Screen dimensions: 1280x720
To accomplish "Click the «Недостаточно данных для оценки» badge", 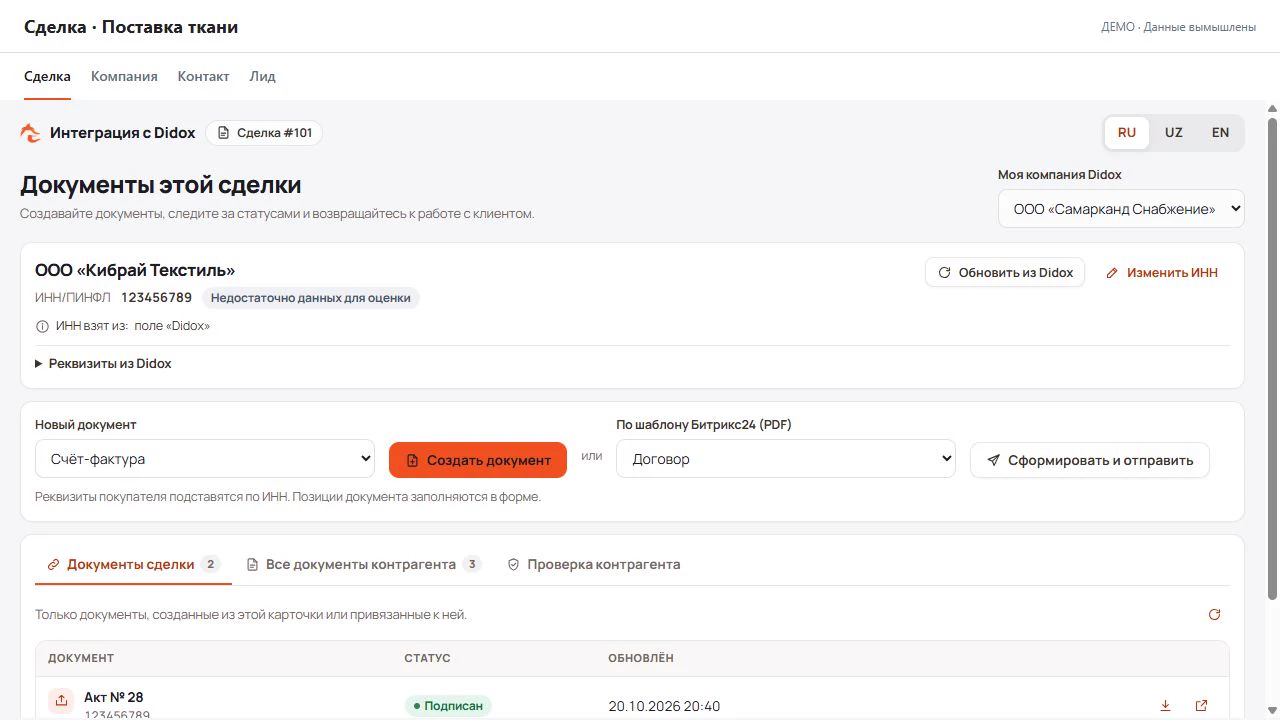I will coord(311,297).
